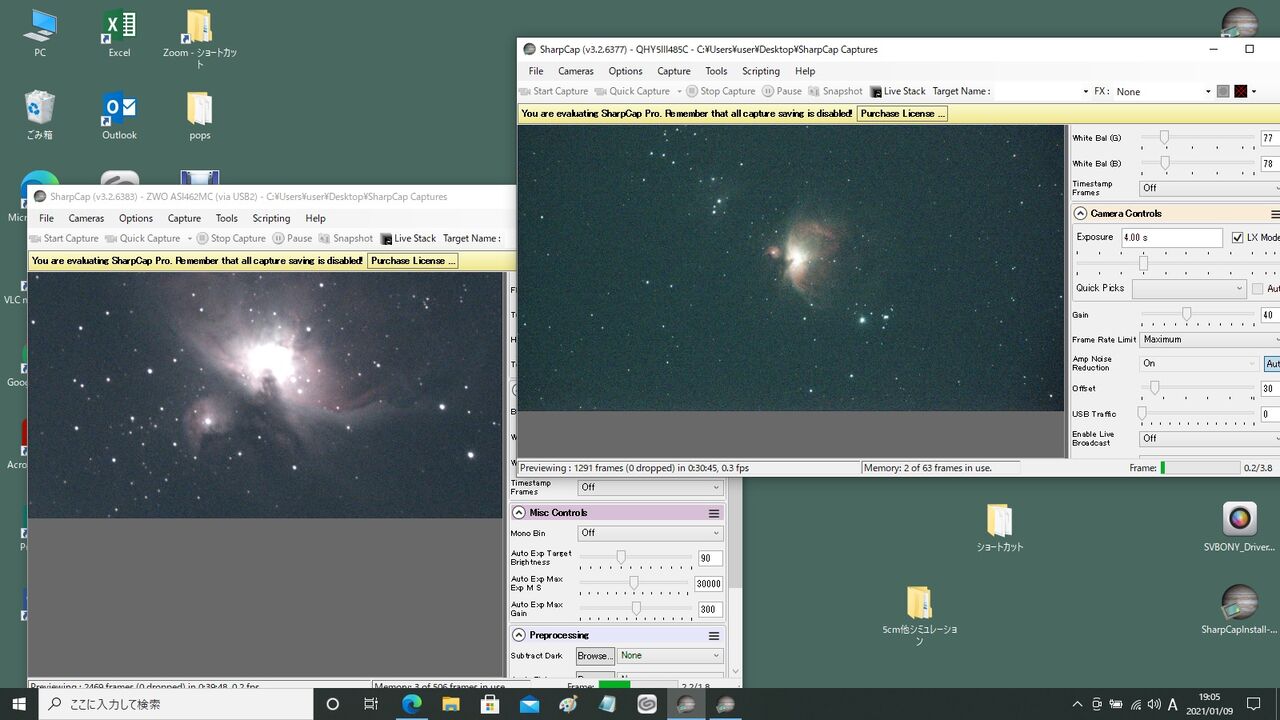Screen dimensions: 1280x720
Task: Open the Frame Rate Limit dropdown
Action: tap(1209, 340)
